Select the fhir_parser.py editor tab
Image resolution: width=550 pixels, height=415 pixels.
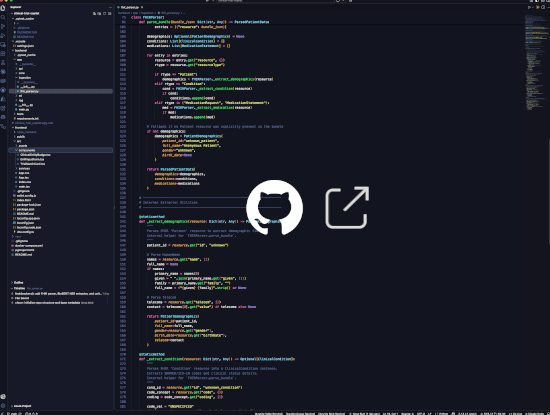coord(130,7)
